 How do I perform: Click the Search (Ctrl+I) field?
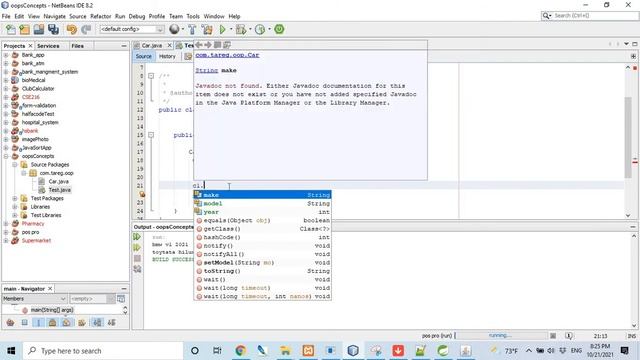(x=589, y=16)
